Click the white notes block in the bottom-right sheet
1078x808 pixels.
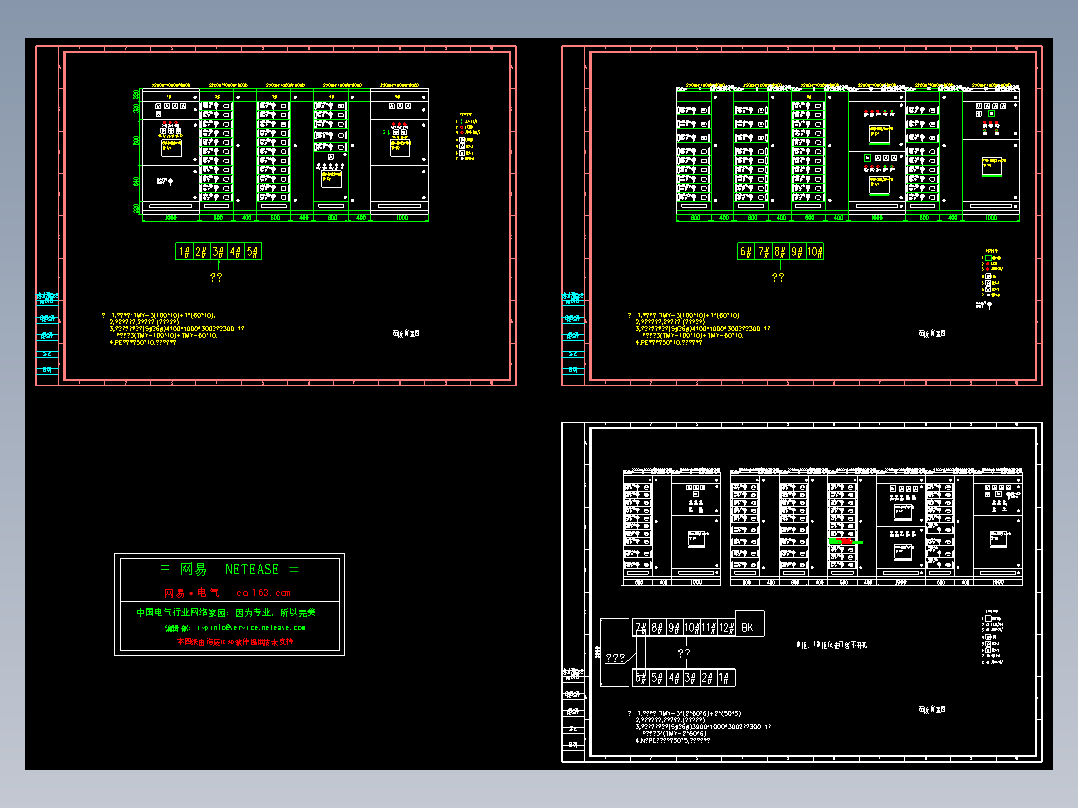(700, 727)
